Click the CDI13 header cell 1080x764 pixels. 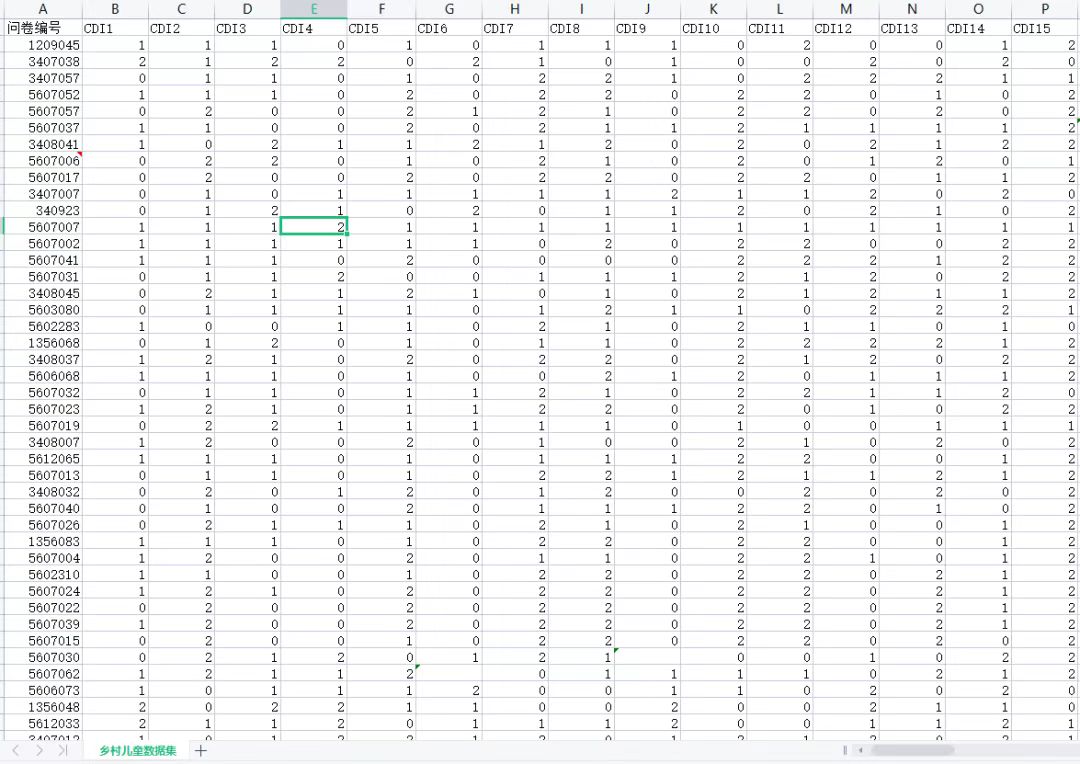point(911,28)
